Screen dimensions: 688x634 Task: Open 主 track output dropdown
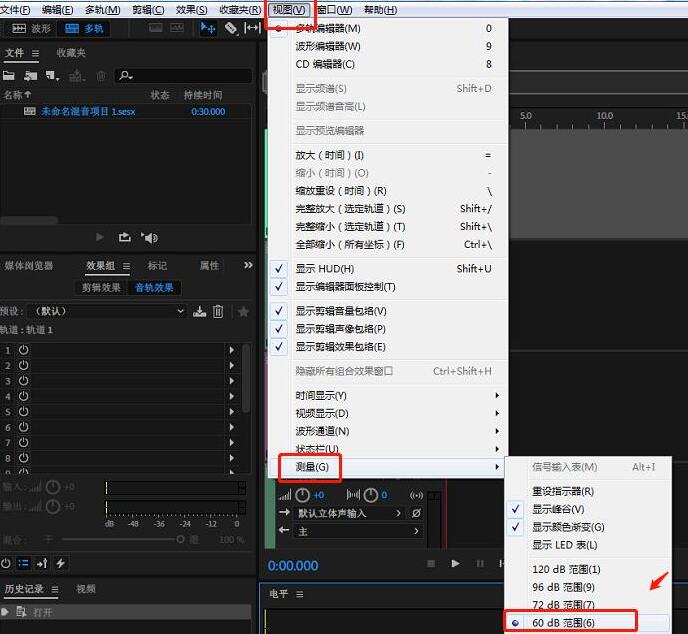358,531
